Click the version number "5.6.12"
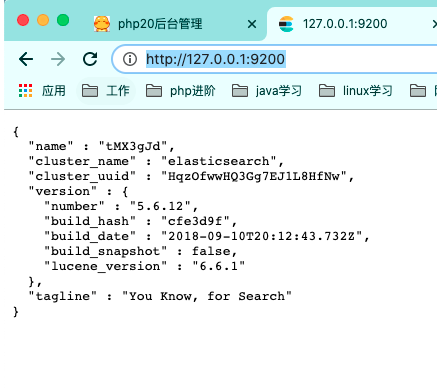Screen dimensions: 437x389 click(x=160, y=206)
